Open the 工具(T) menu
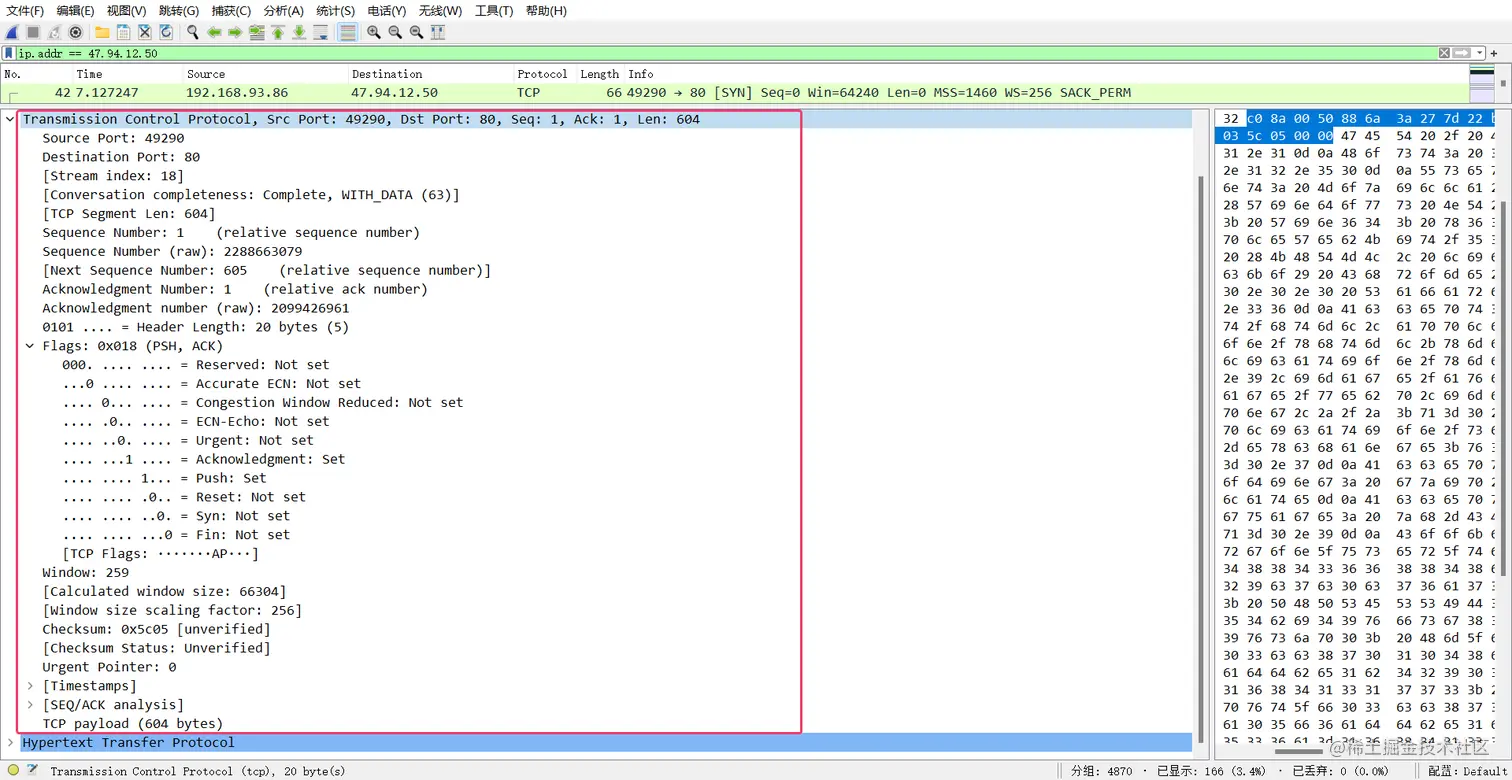 (x=493, y=10)
